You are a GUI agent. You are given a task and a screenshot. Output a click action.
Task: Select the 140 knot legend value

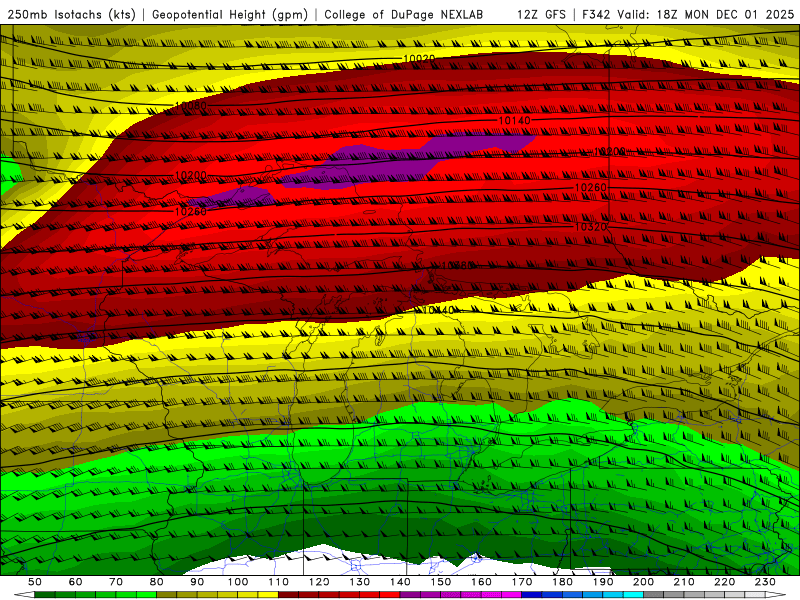click(401, 582)
